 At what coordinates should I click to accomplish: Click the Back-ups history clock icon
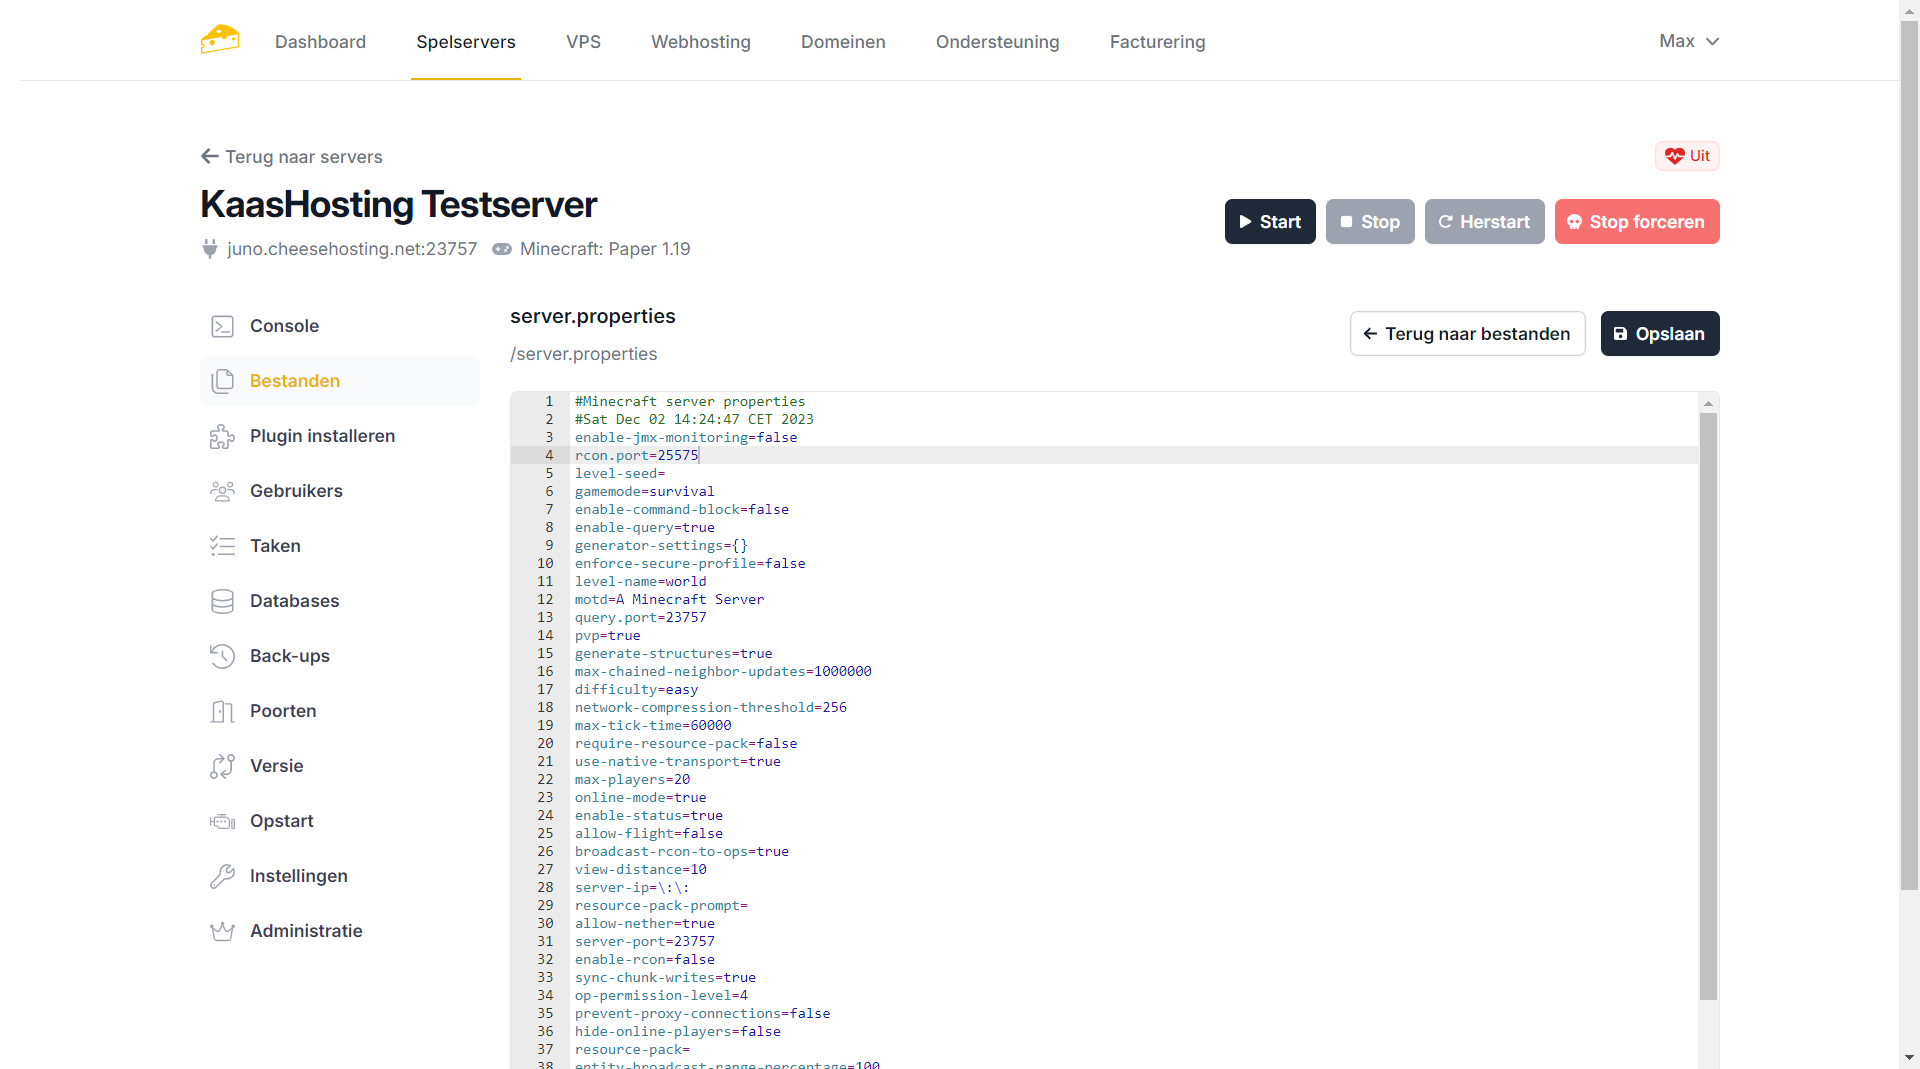pos(222,656)
